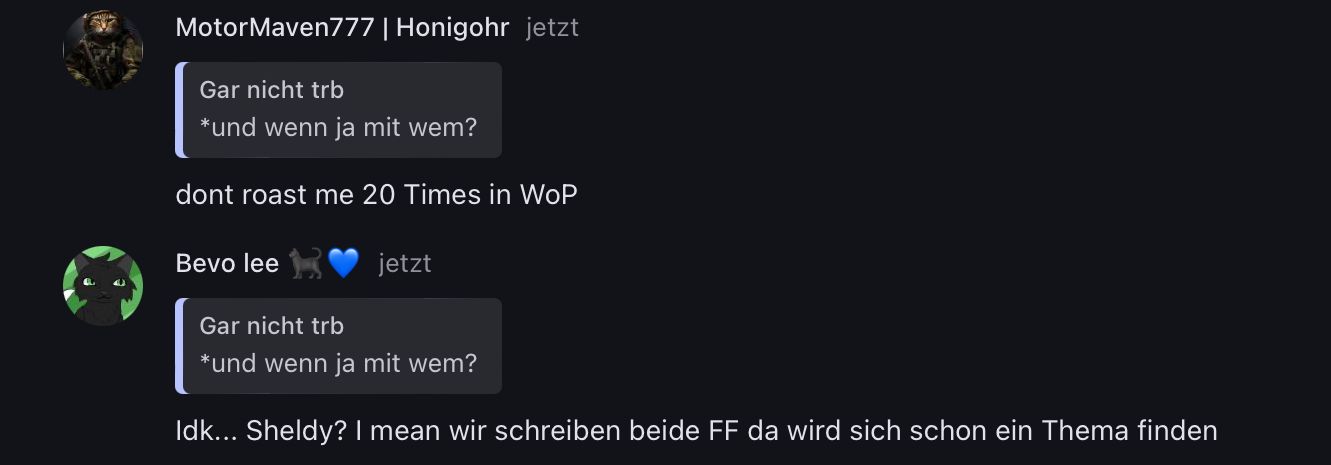Click the word WoP in the first message

click(x=548, y=195)
